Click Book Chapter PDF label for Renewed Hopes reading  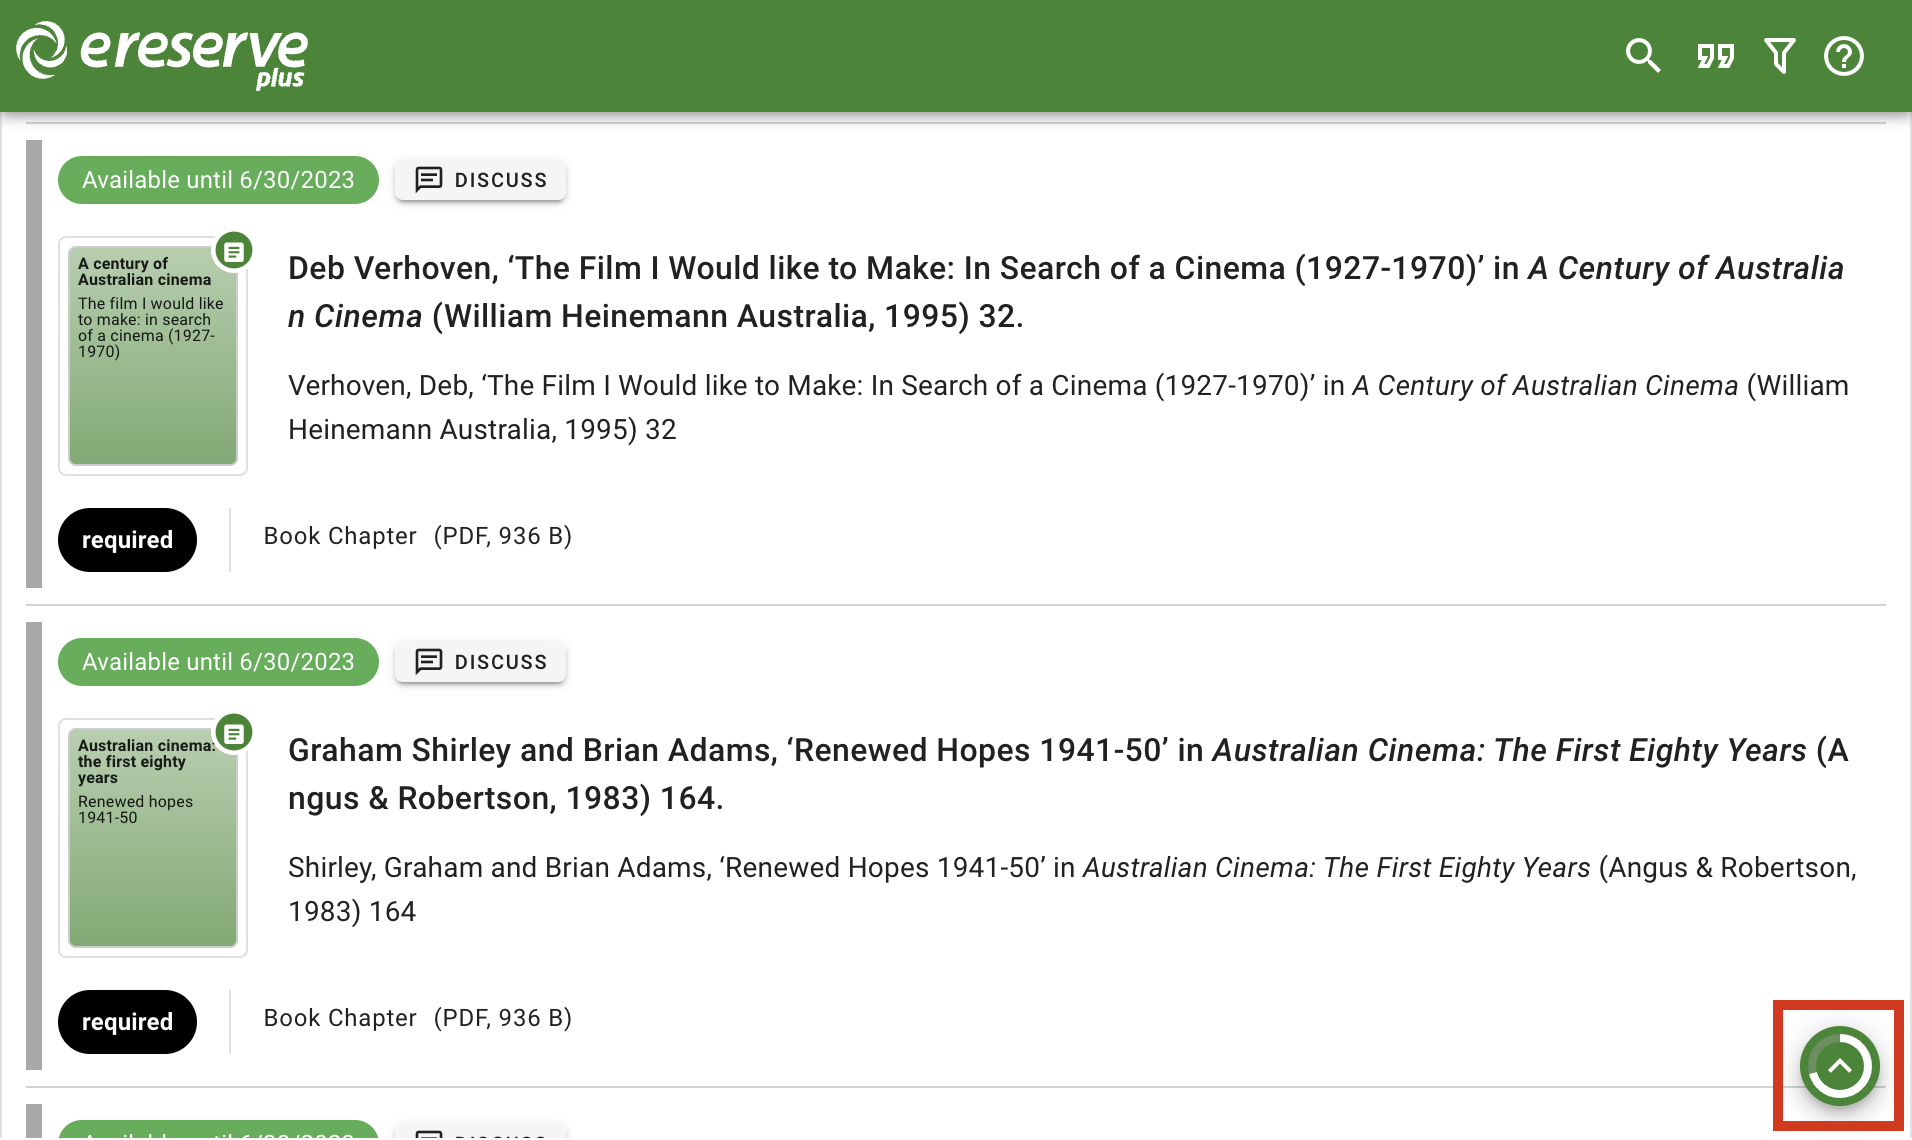coord(417,1018)
